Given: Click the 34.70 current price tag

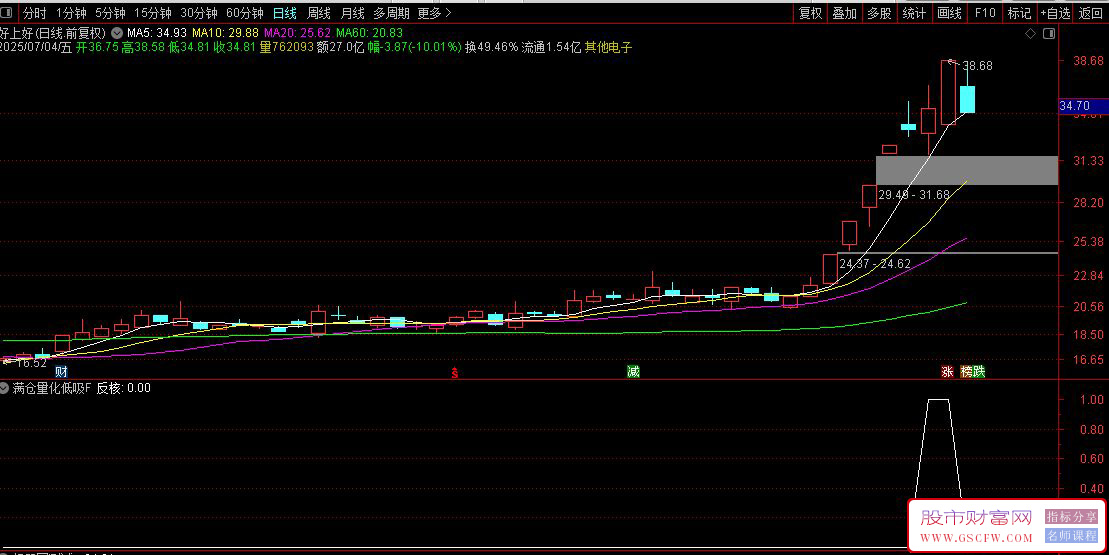Looking at the screenshot, I should (1083, 106).
